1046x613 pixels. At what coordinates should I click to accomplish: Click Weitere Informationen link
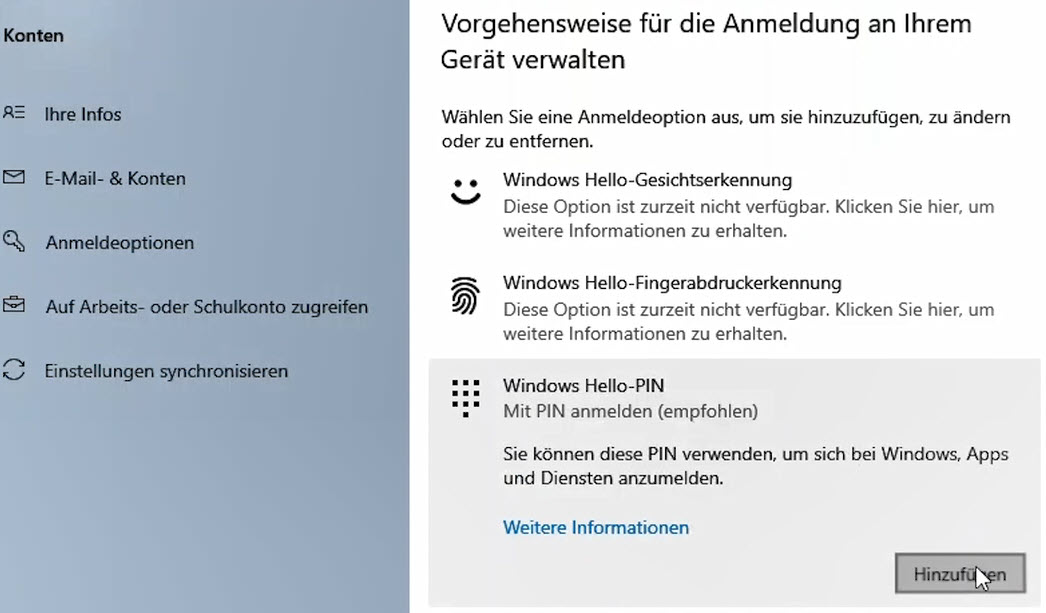[596, 528]
